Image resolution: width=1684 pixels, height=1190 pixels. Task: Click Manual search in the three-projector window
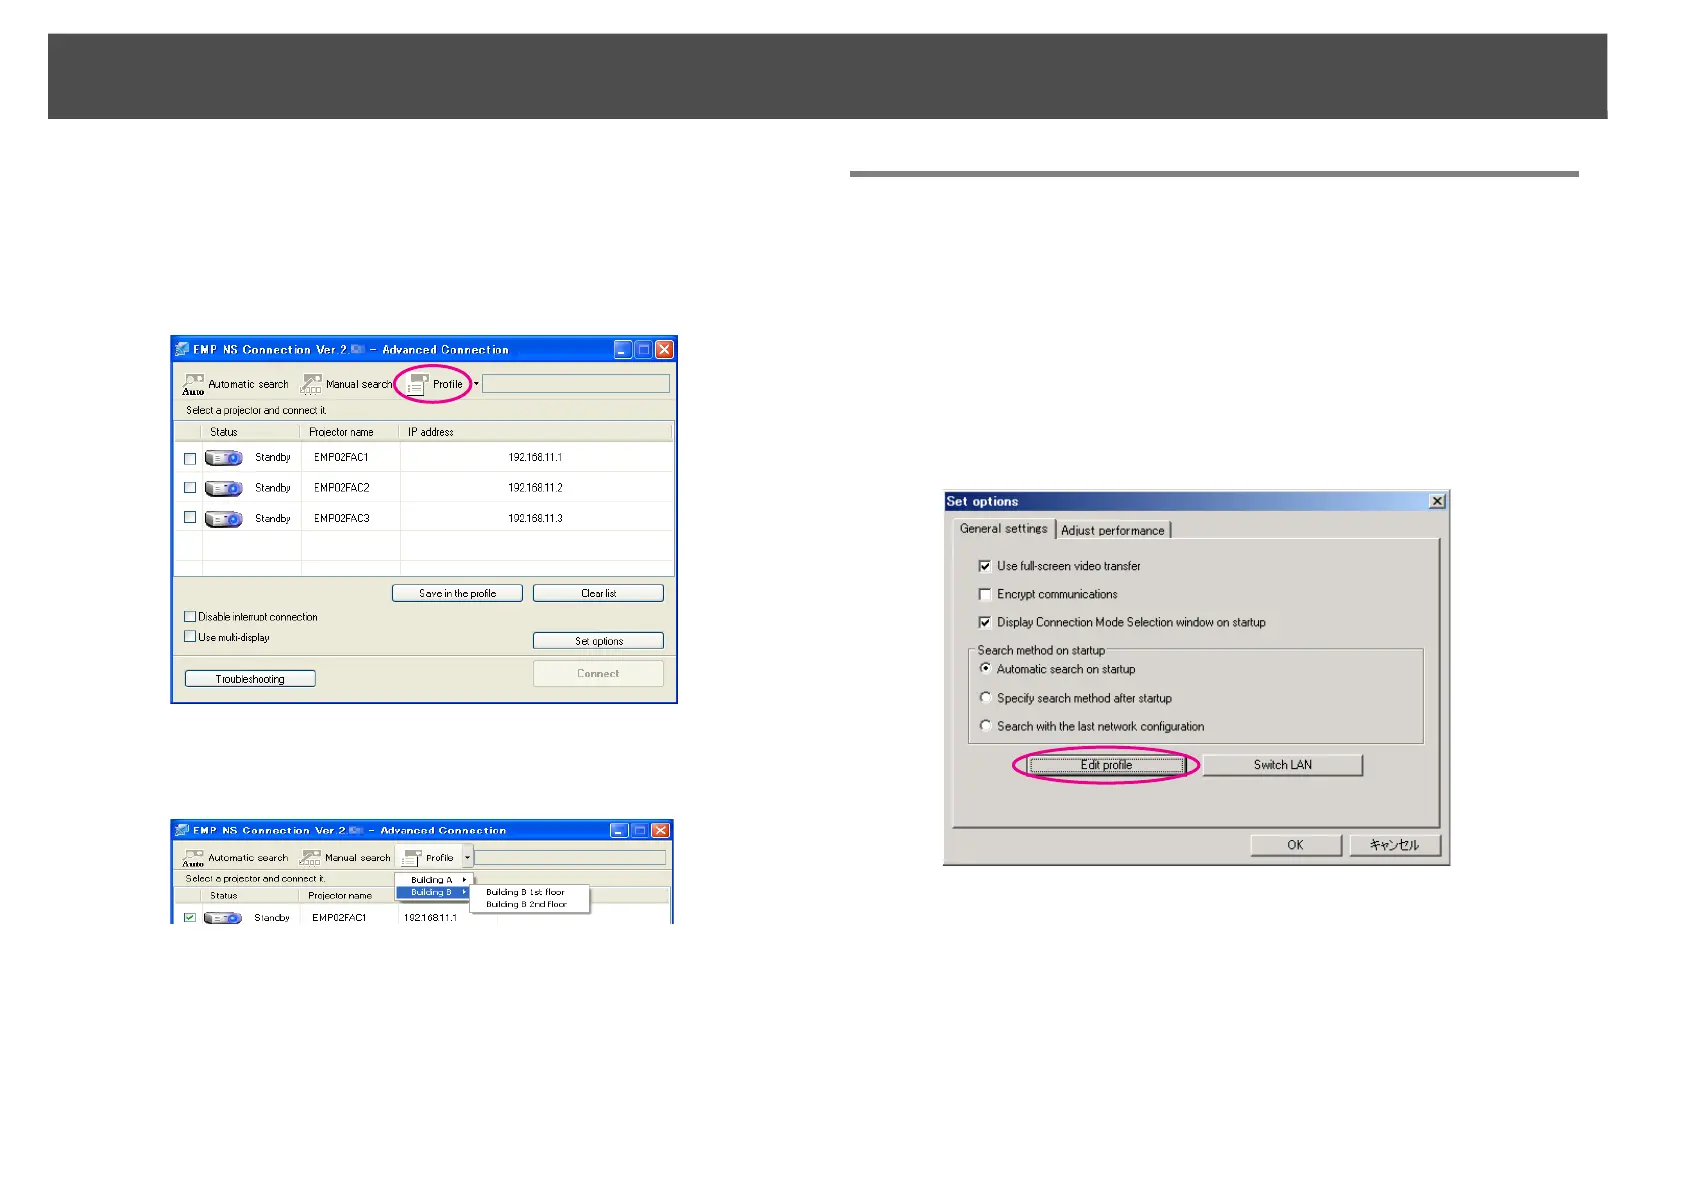point(347,384)
